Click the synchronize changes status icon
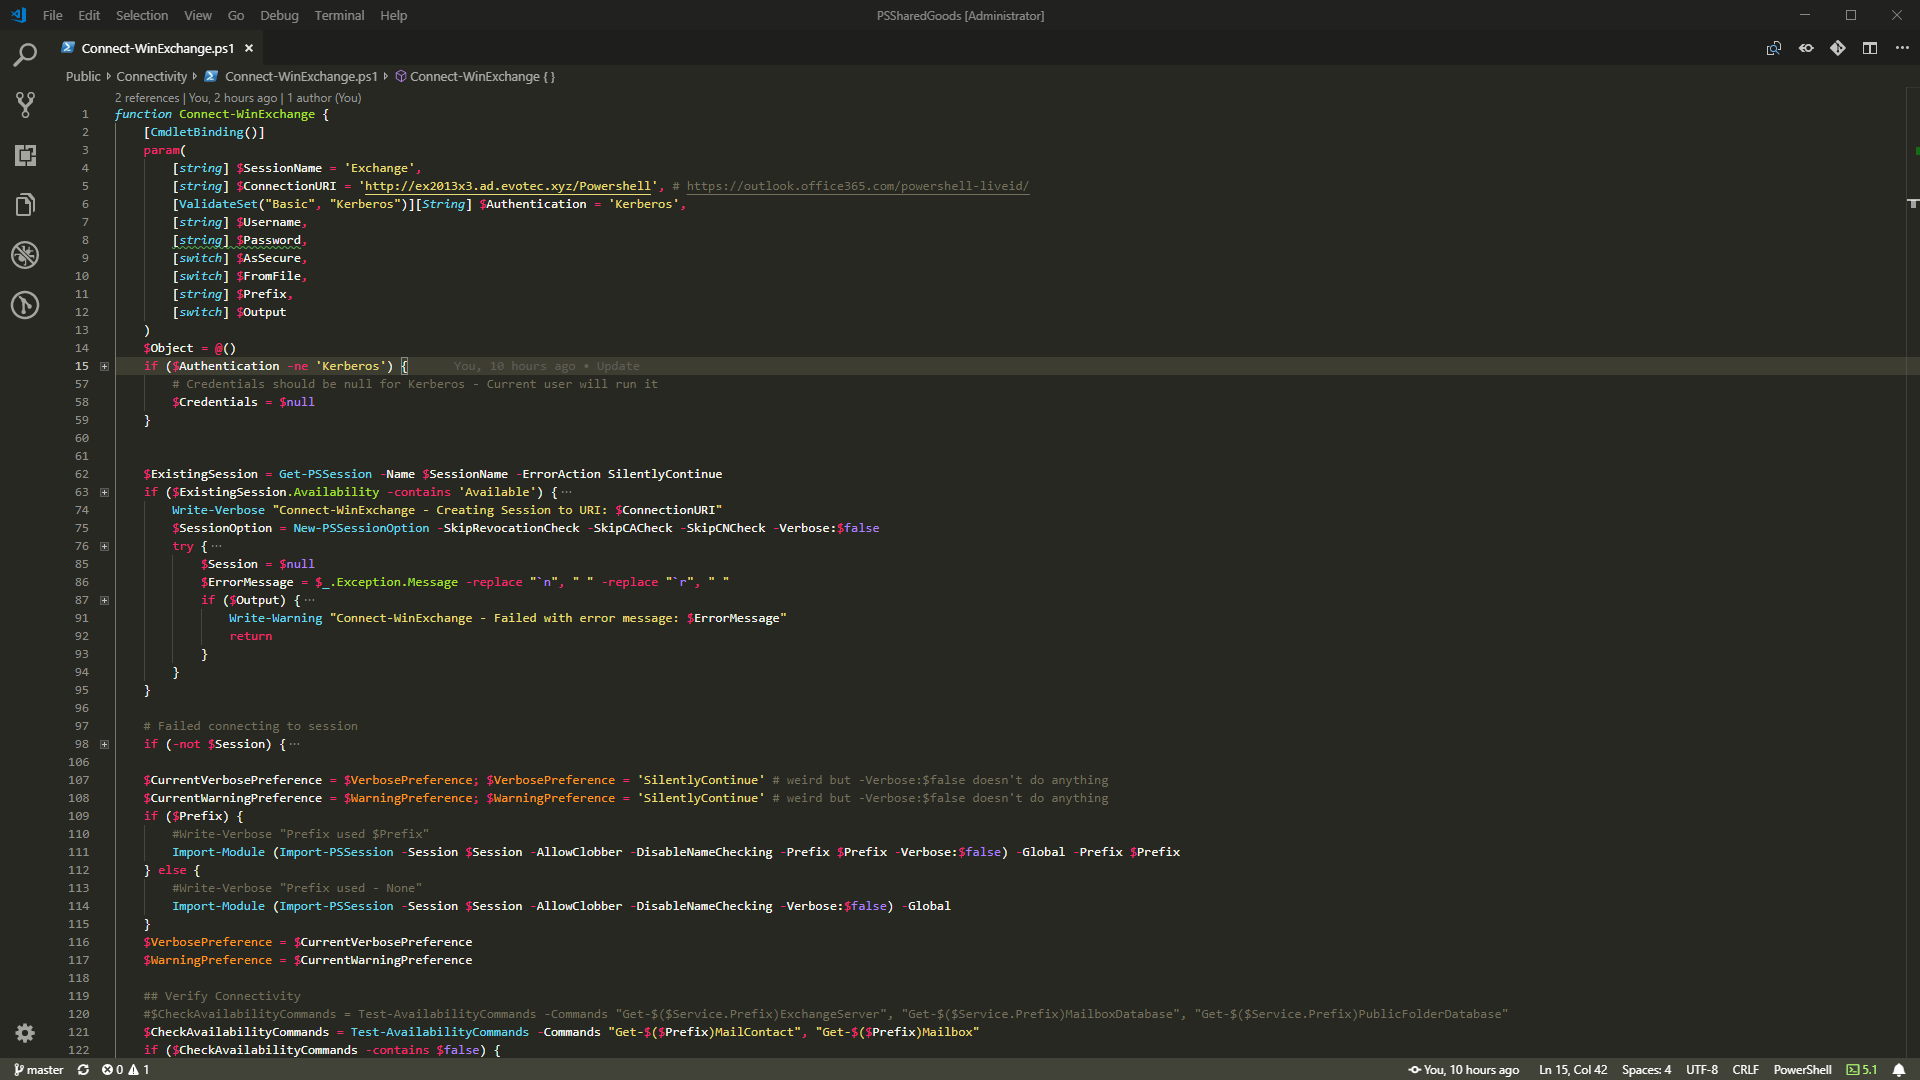Viewport: 1920px width, 1080px height. (x=83, y=1069)
